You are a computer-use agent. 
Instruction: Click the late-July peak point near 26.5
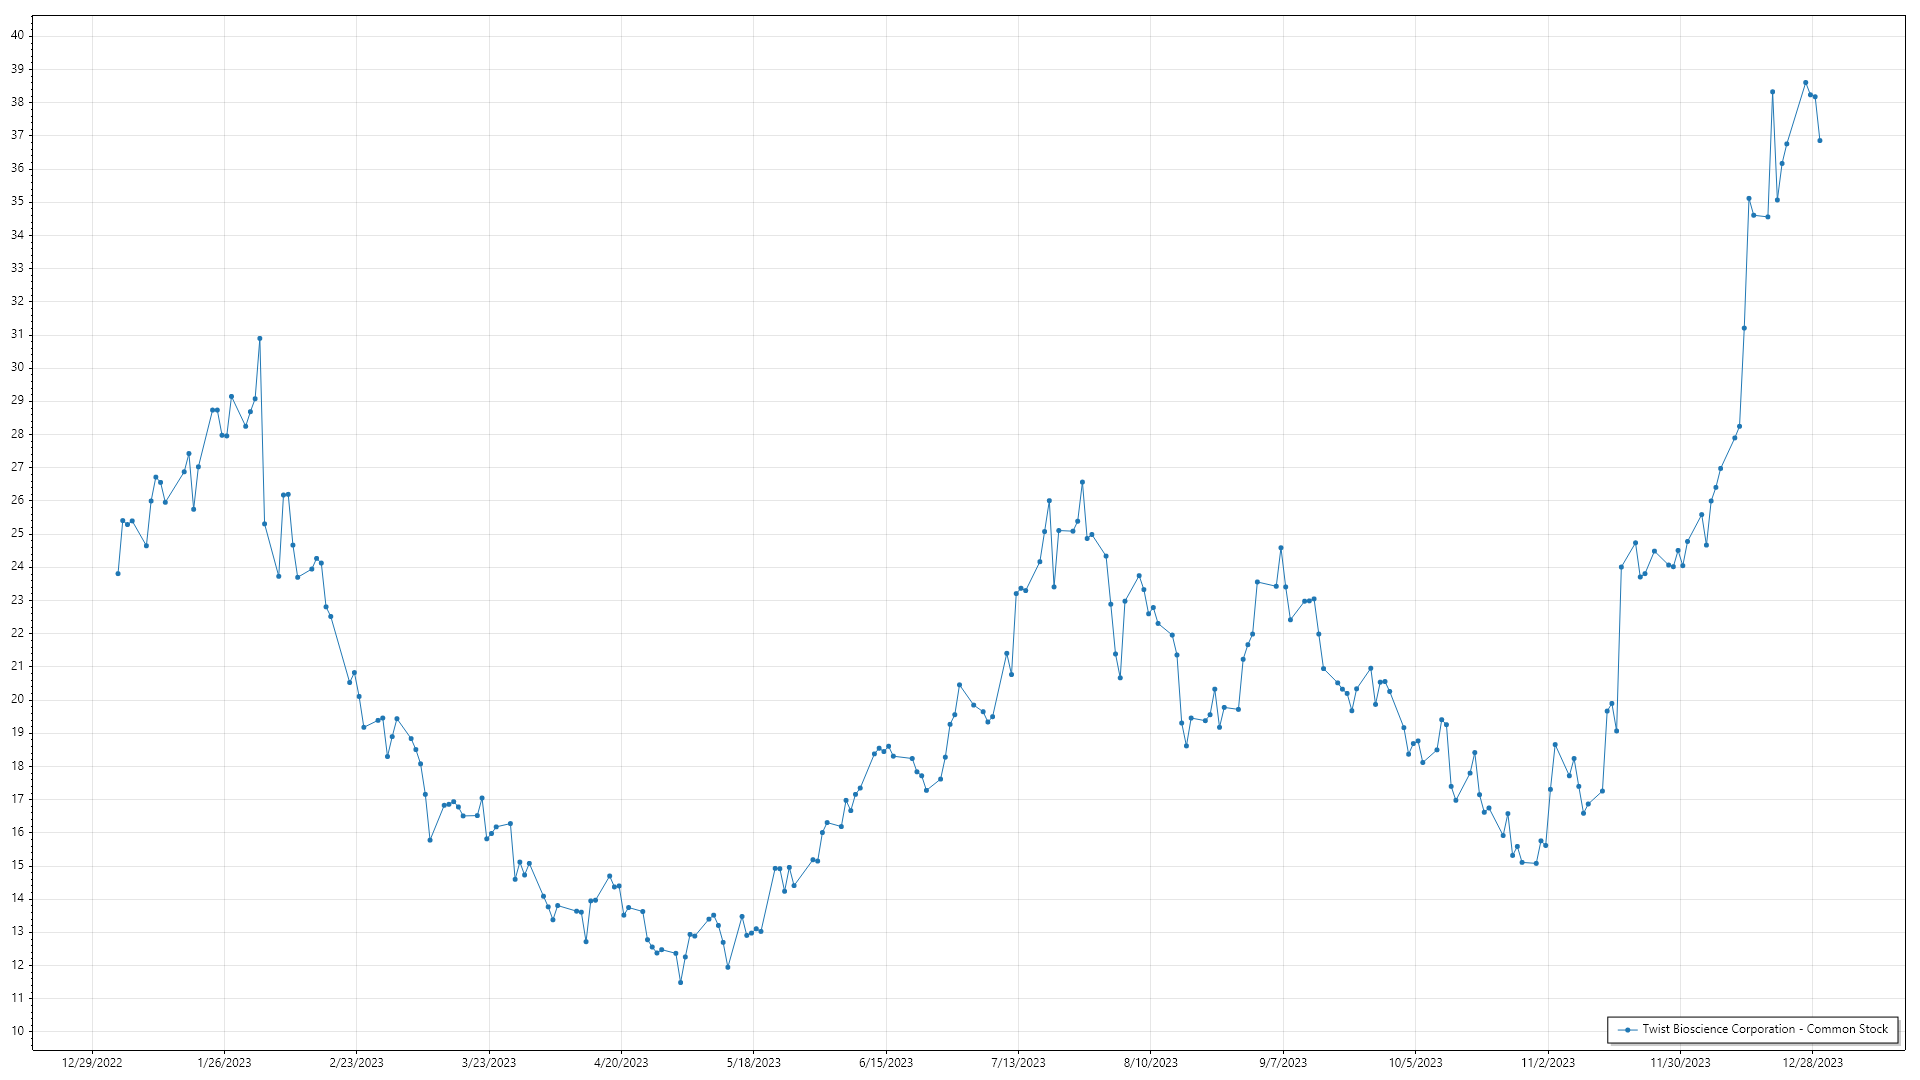[1082, 482]
